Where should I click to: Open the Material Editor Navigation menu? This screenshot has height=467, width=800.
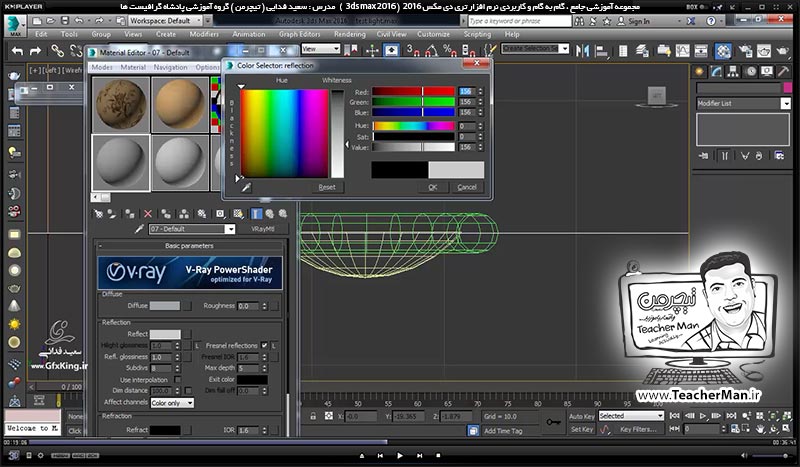point(170,67)
